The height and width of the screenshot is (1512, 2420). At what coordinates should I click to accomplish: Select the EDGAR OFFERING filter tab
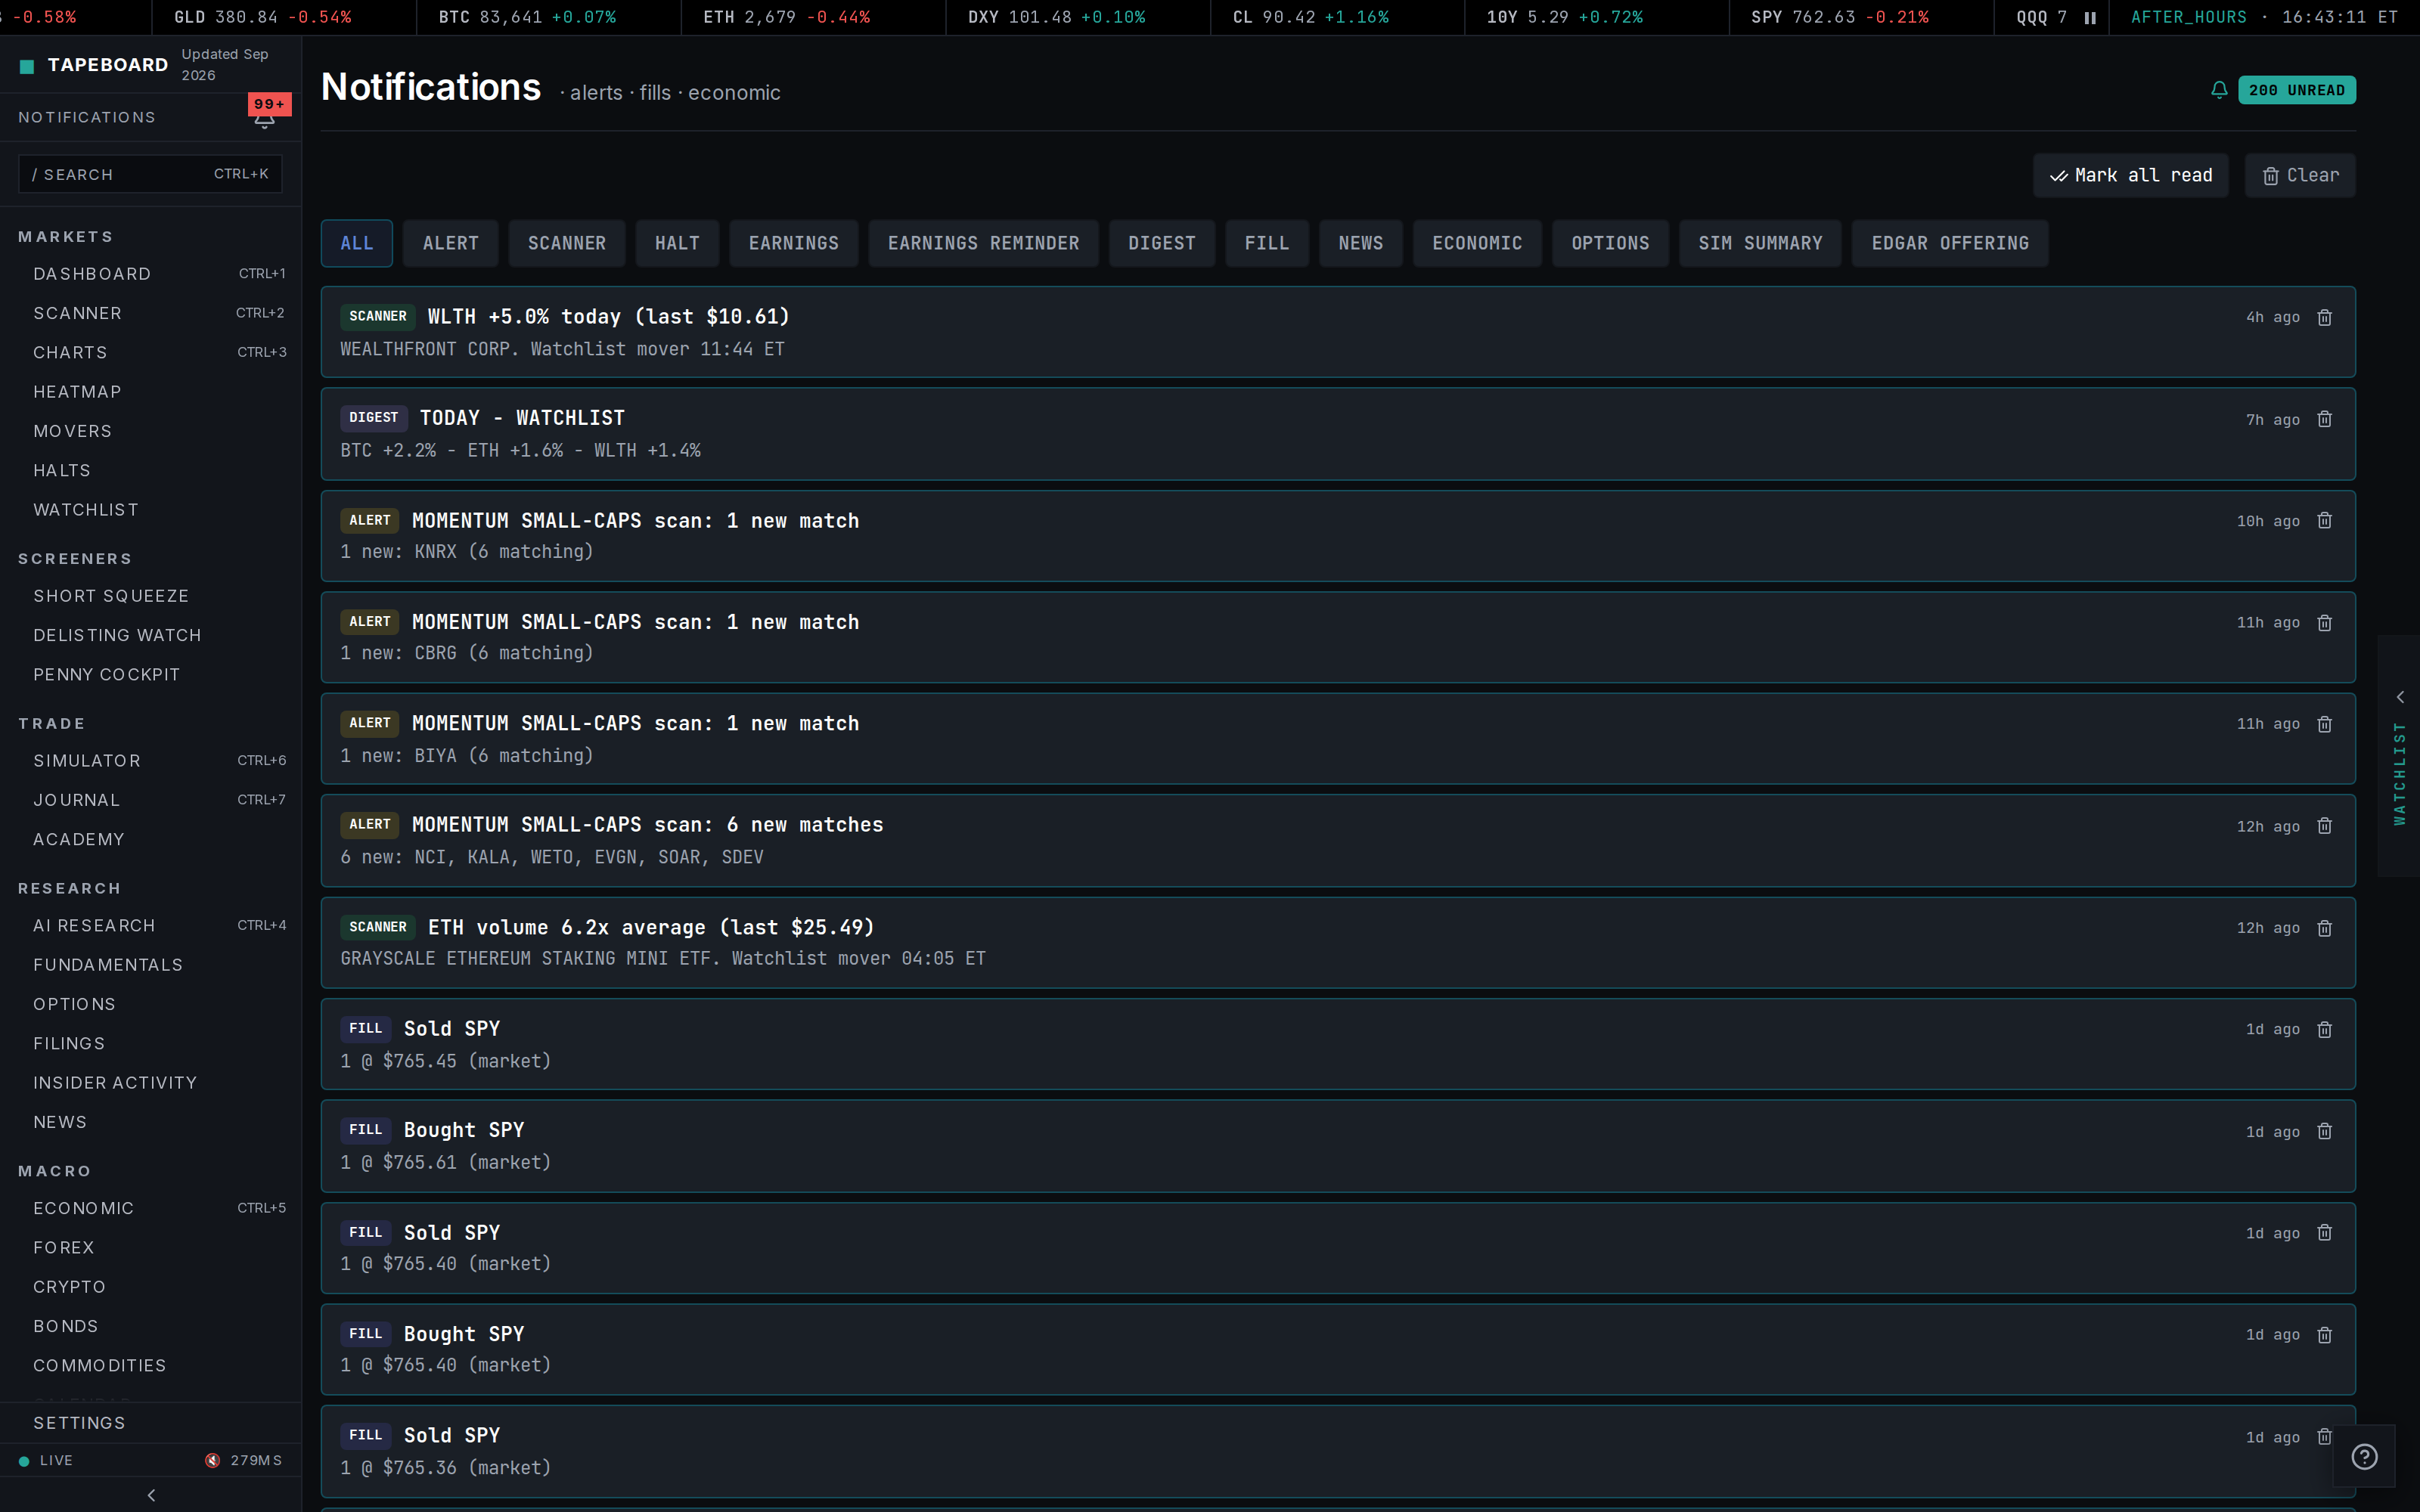pyautogui.click(x=1949, y=243)
